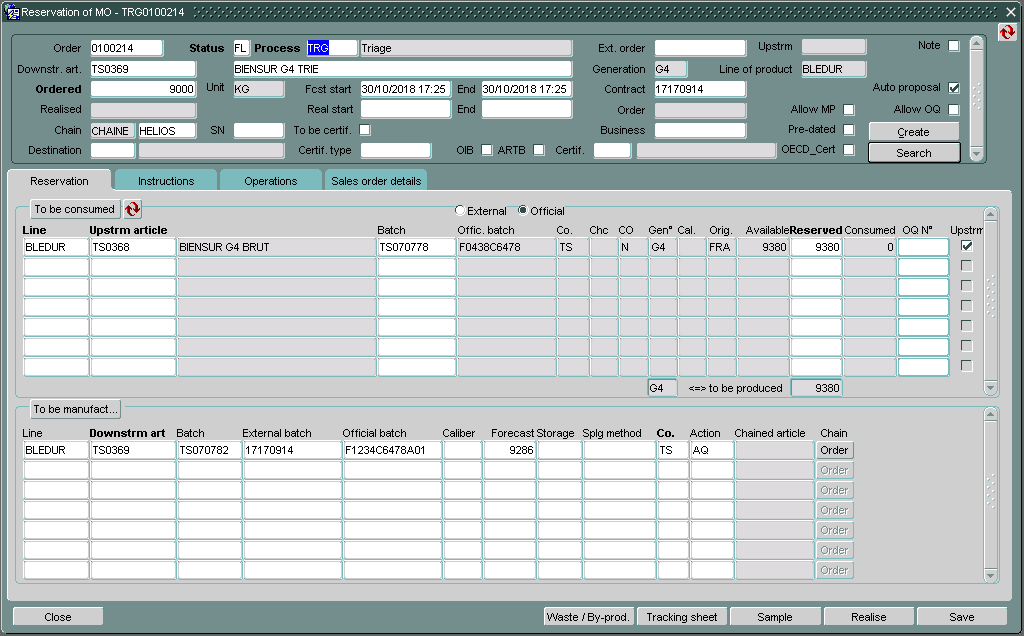
Task: Click the Order number field 0100214
Action: pyautogui.click(x=127, y=48)
